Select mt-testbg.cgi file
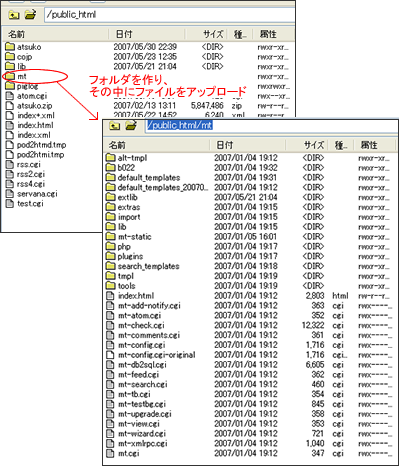The image size is (400, 466). point(136,404)
